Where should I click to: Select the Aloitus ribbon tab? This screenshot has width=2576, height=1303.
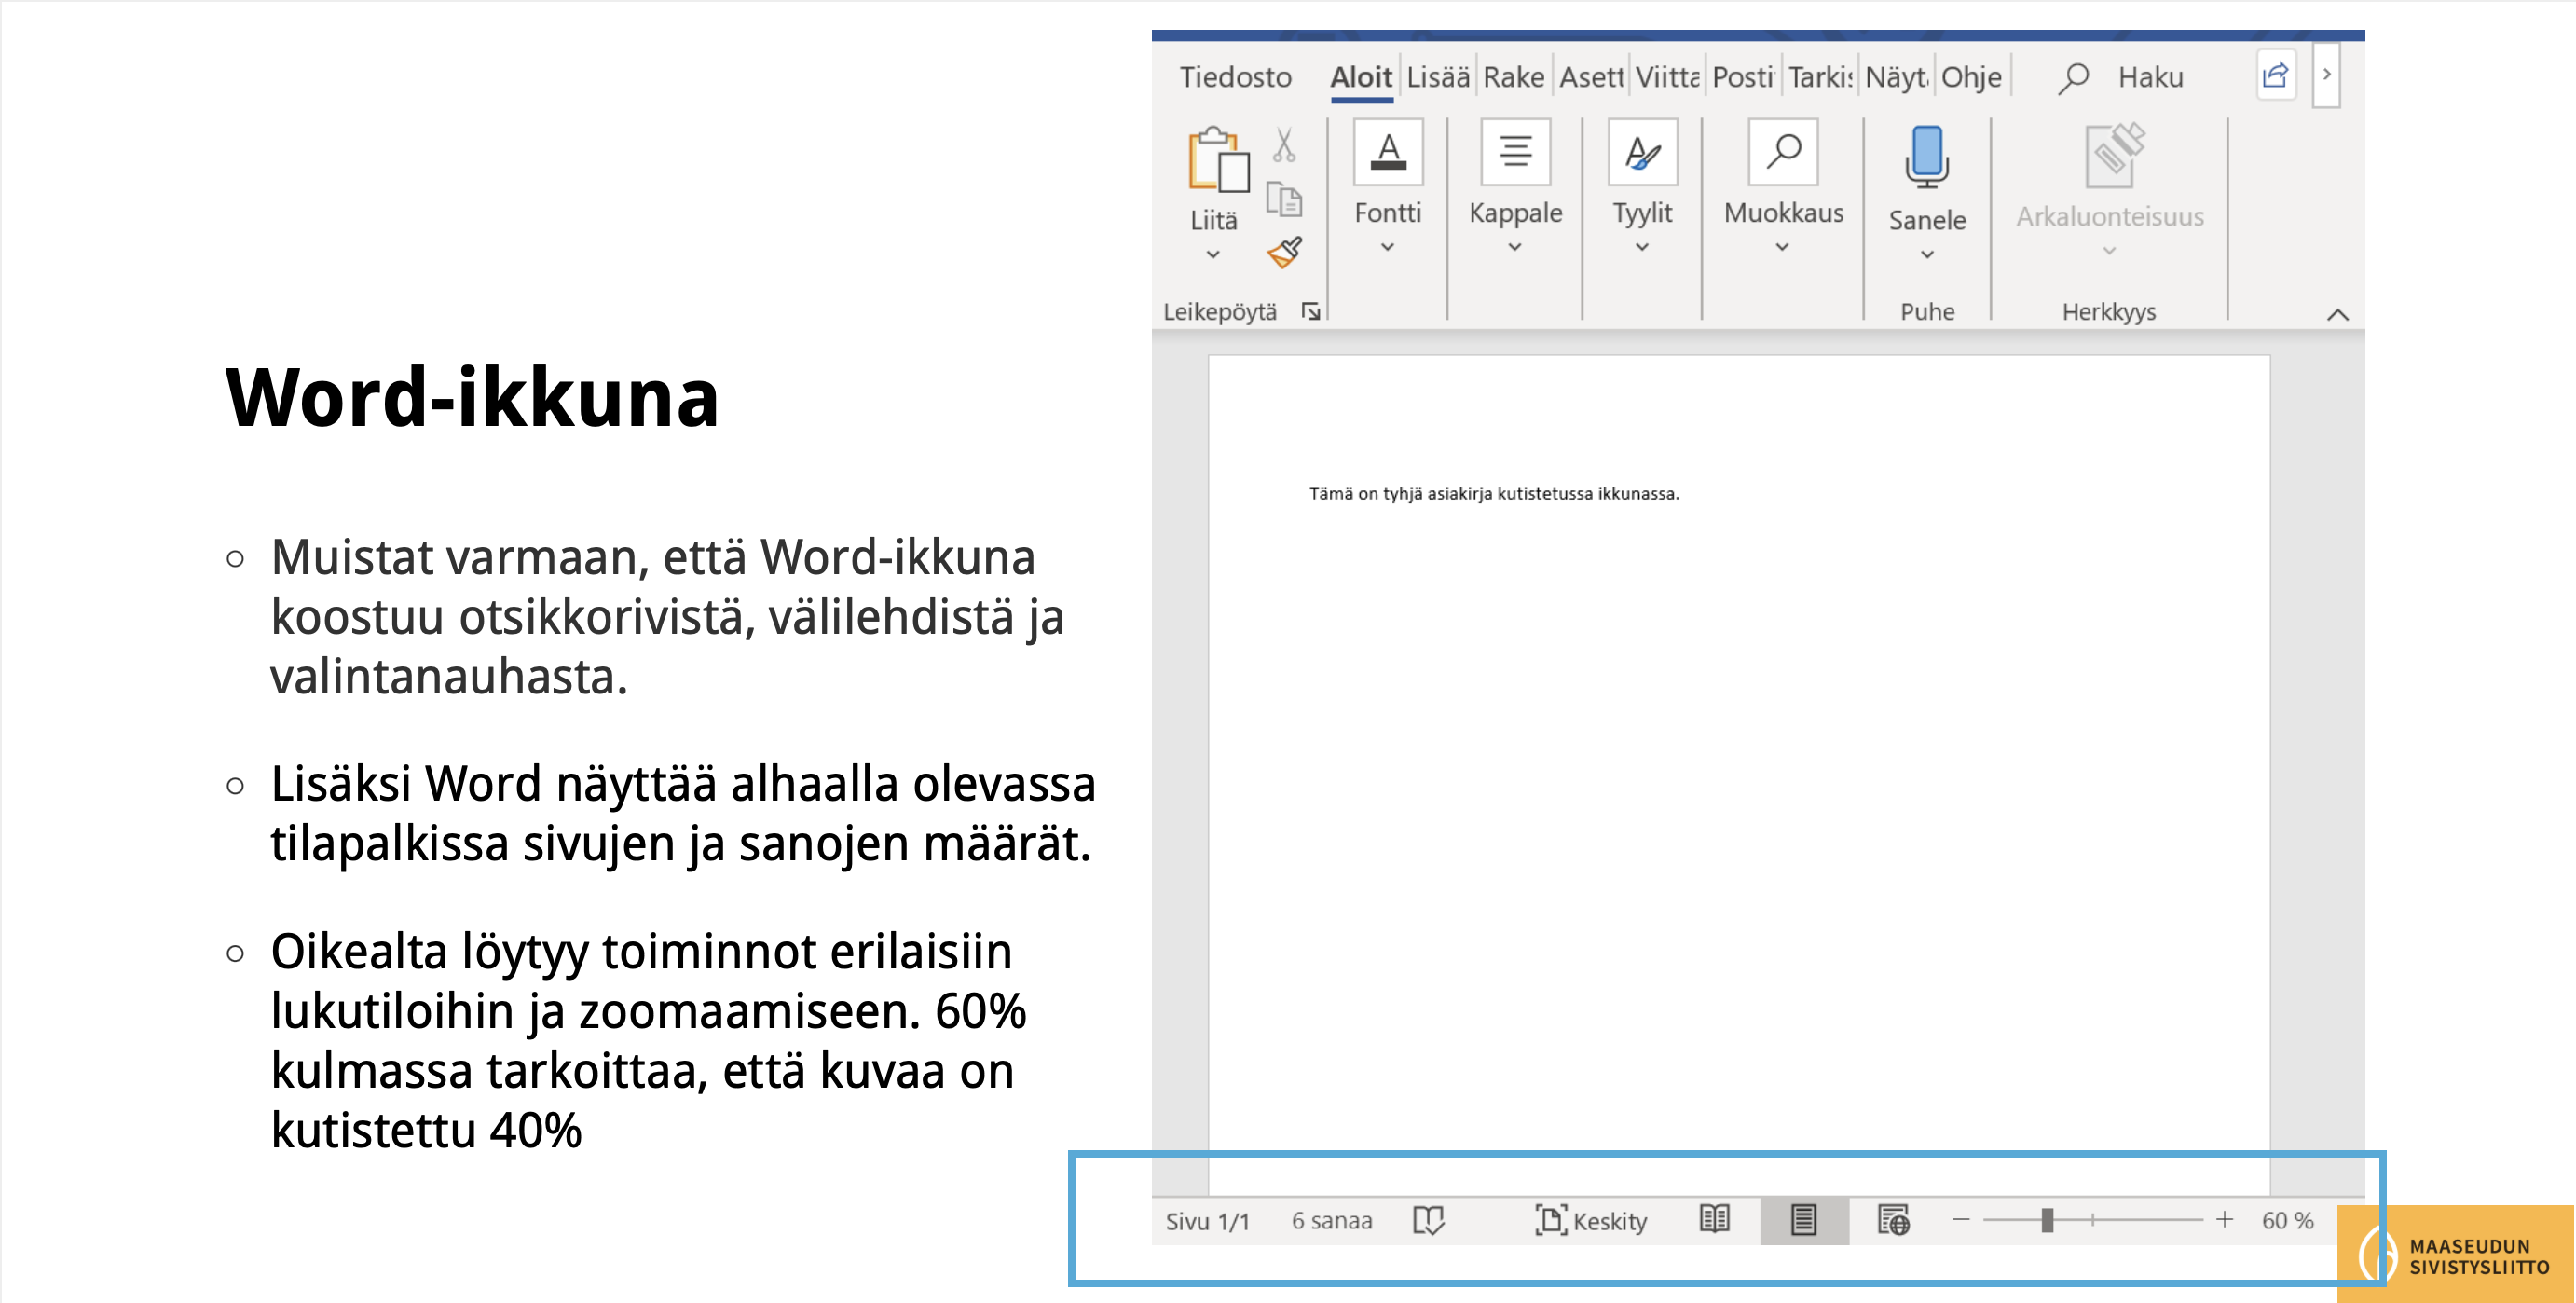pyautogui.click(x=1361, y=77)
